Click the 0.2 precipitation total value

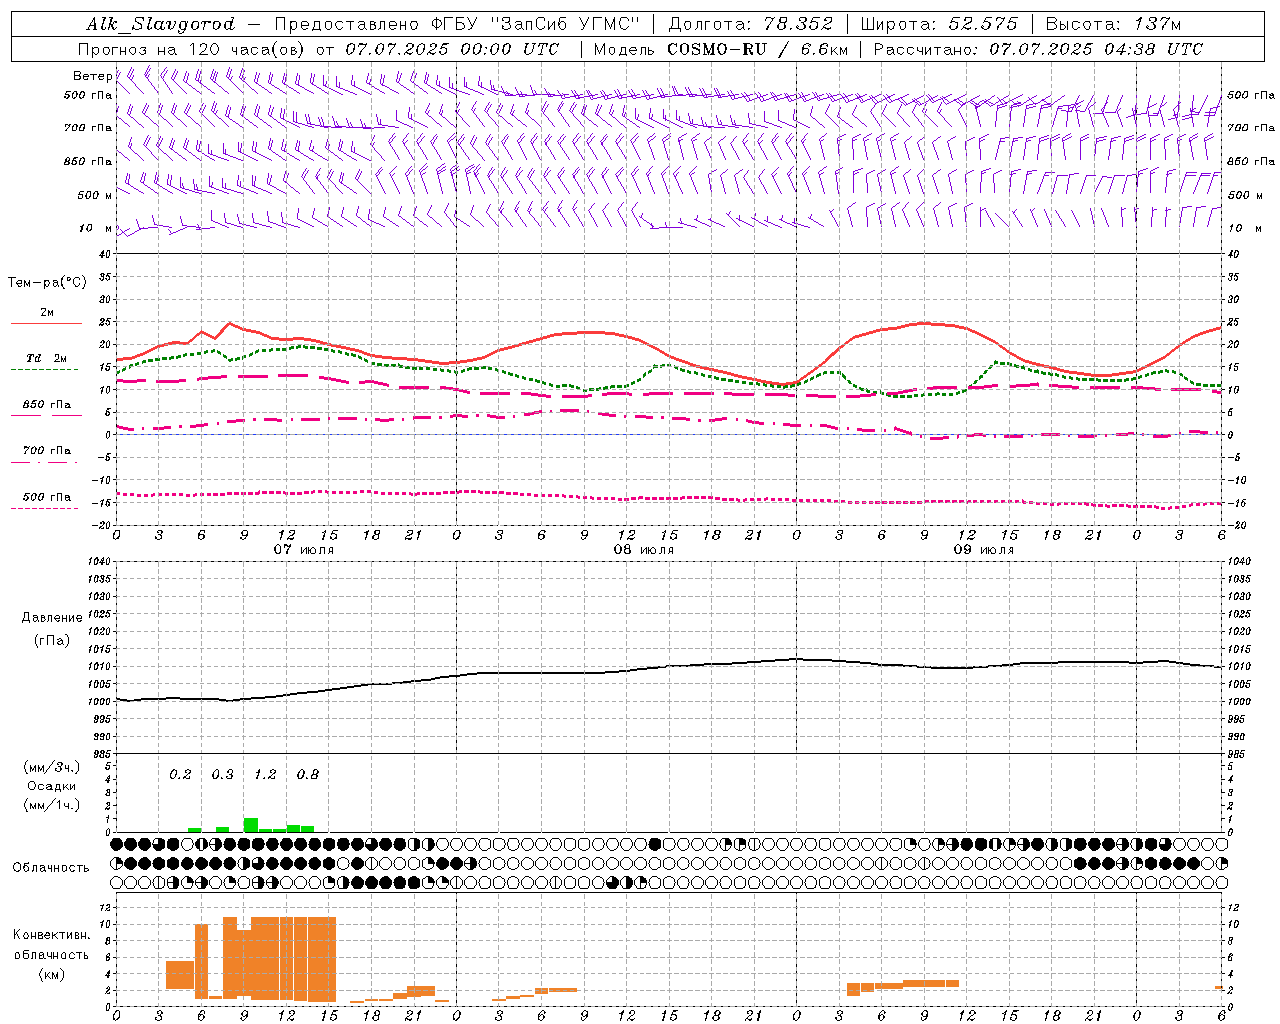180,775
